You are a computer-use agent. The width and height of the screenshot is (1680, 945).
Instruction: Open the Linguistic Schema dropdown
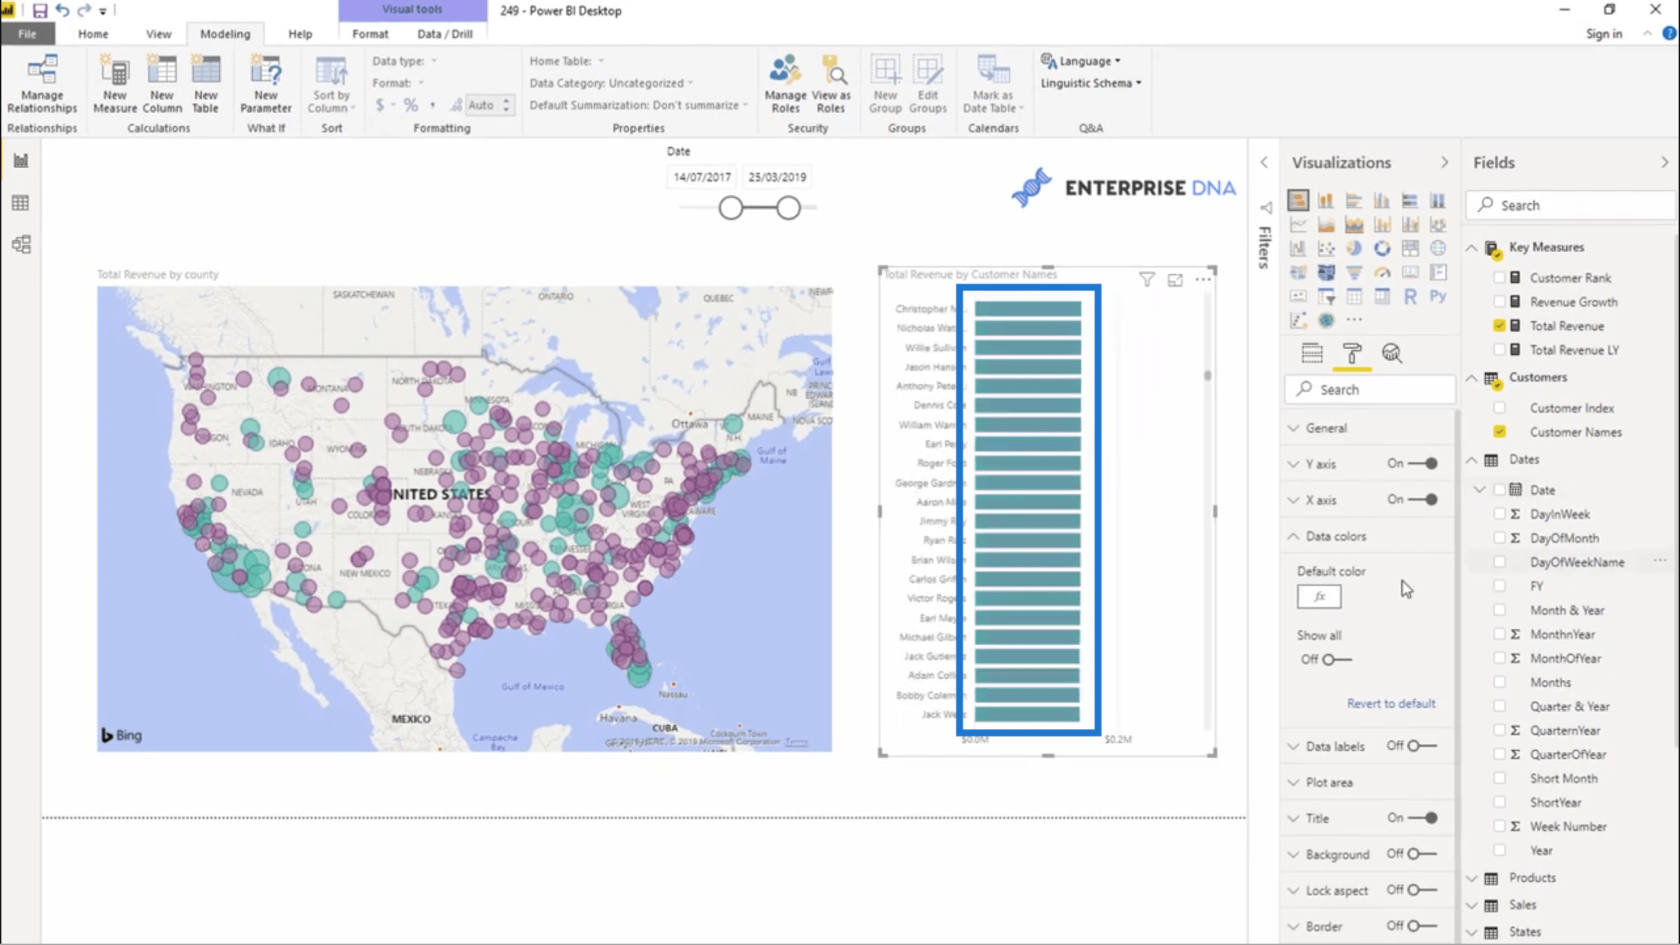(1091, 83)
